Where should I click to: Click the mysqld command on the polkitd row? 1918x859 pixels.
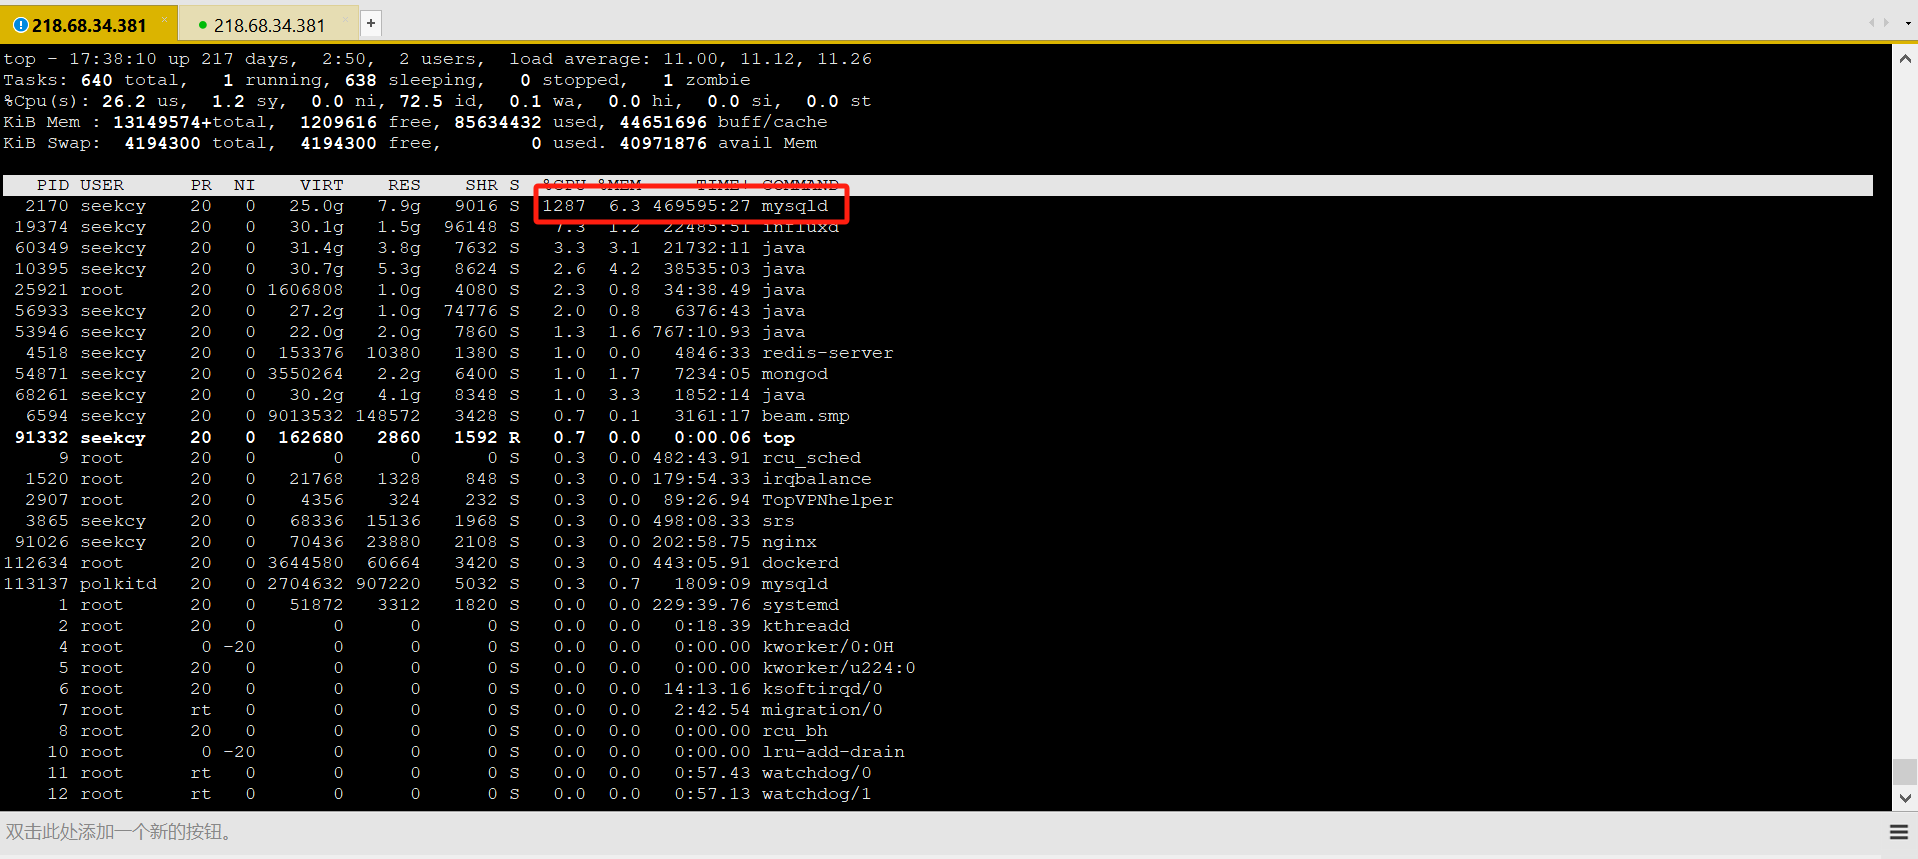pos(795,584)
